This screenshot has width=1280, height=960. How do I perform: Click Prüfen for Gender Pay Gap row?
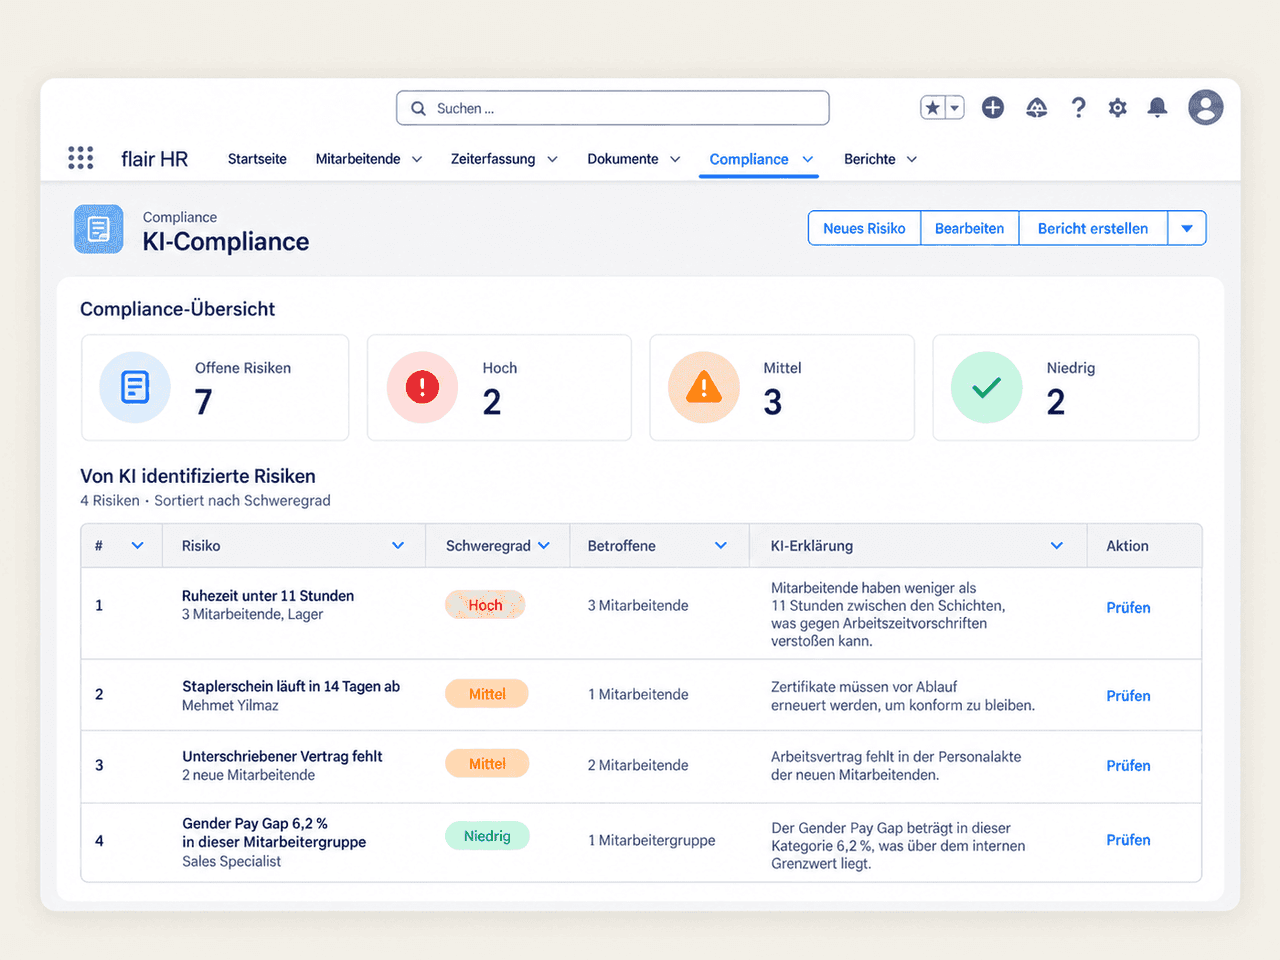1128,840
